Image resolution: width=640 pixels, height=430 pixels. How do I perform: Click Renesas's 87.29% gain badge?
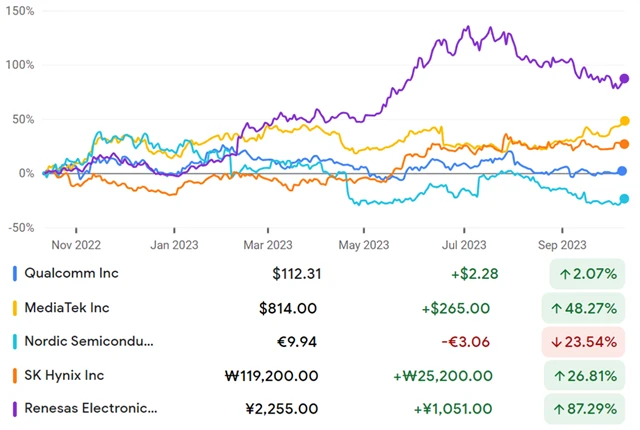(x=590, y=408)
